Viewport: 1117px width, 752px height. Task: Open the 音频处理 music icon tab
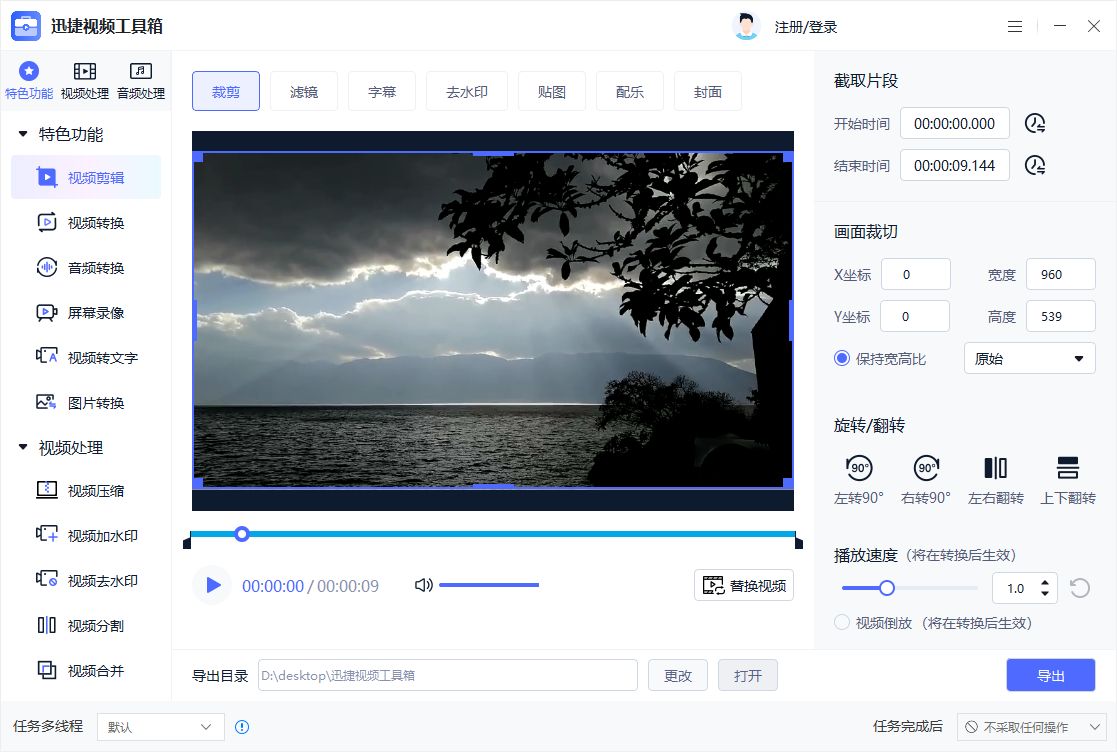[140, 80]
